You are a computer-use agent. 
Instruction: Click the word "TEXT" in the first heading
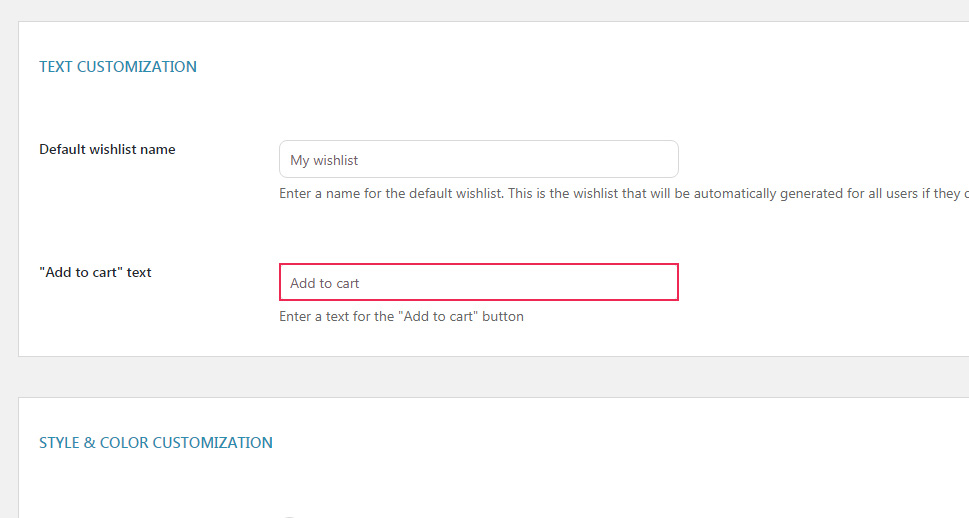point(56,67)
